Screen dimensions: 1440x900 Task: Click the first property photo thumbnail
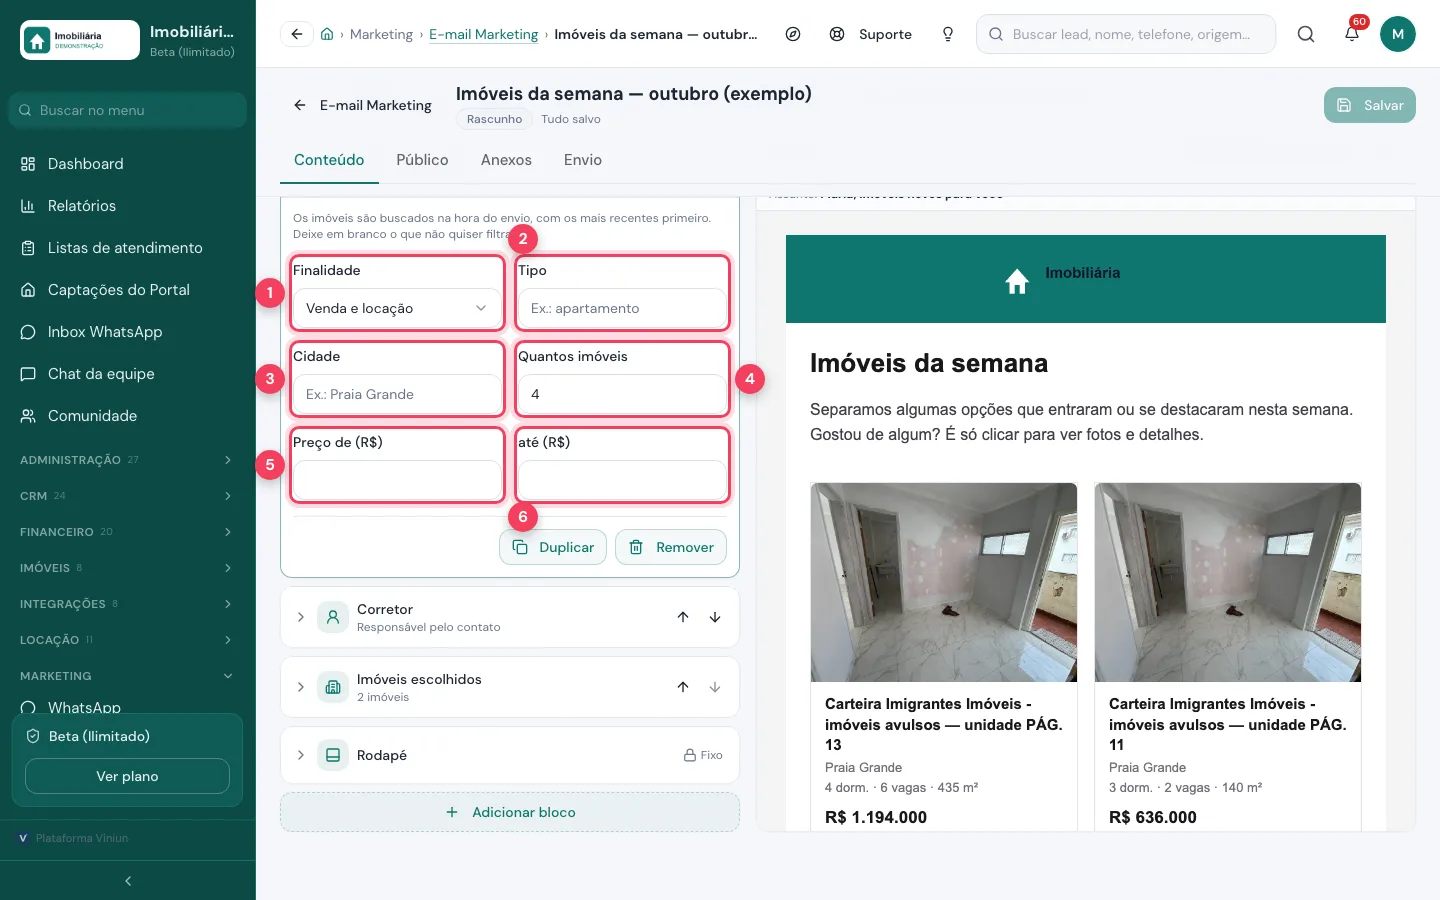[x=944, y=582]
